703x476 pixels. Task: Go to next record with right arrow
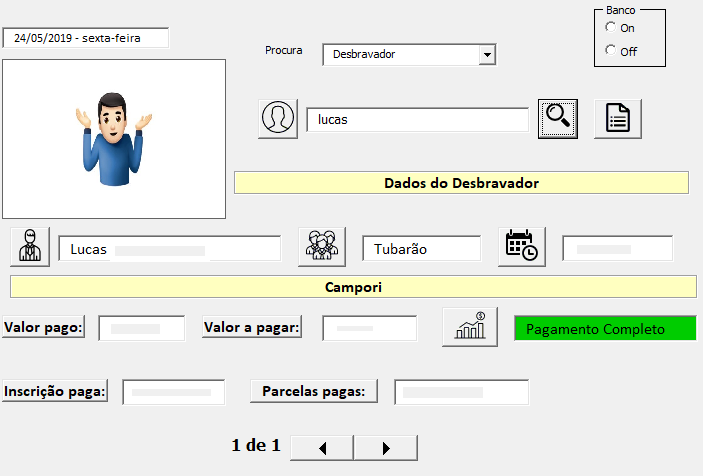point(386,448)
